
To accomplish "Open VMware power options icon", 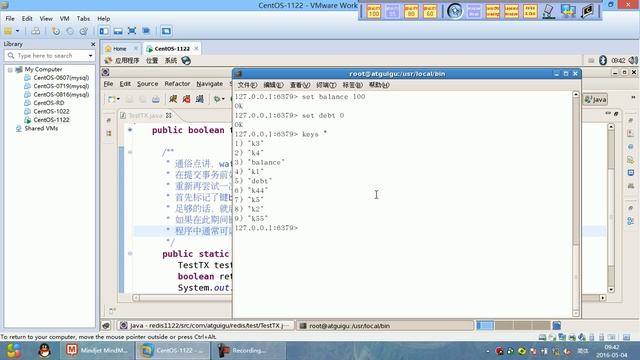I will click(8, 31).
